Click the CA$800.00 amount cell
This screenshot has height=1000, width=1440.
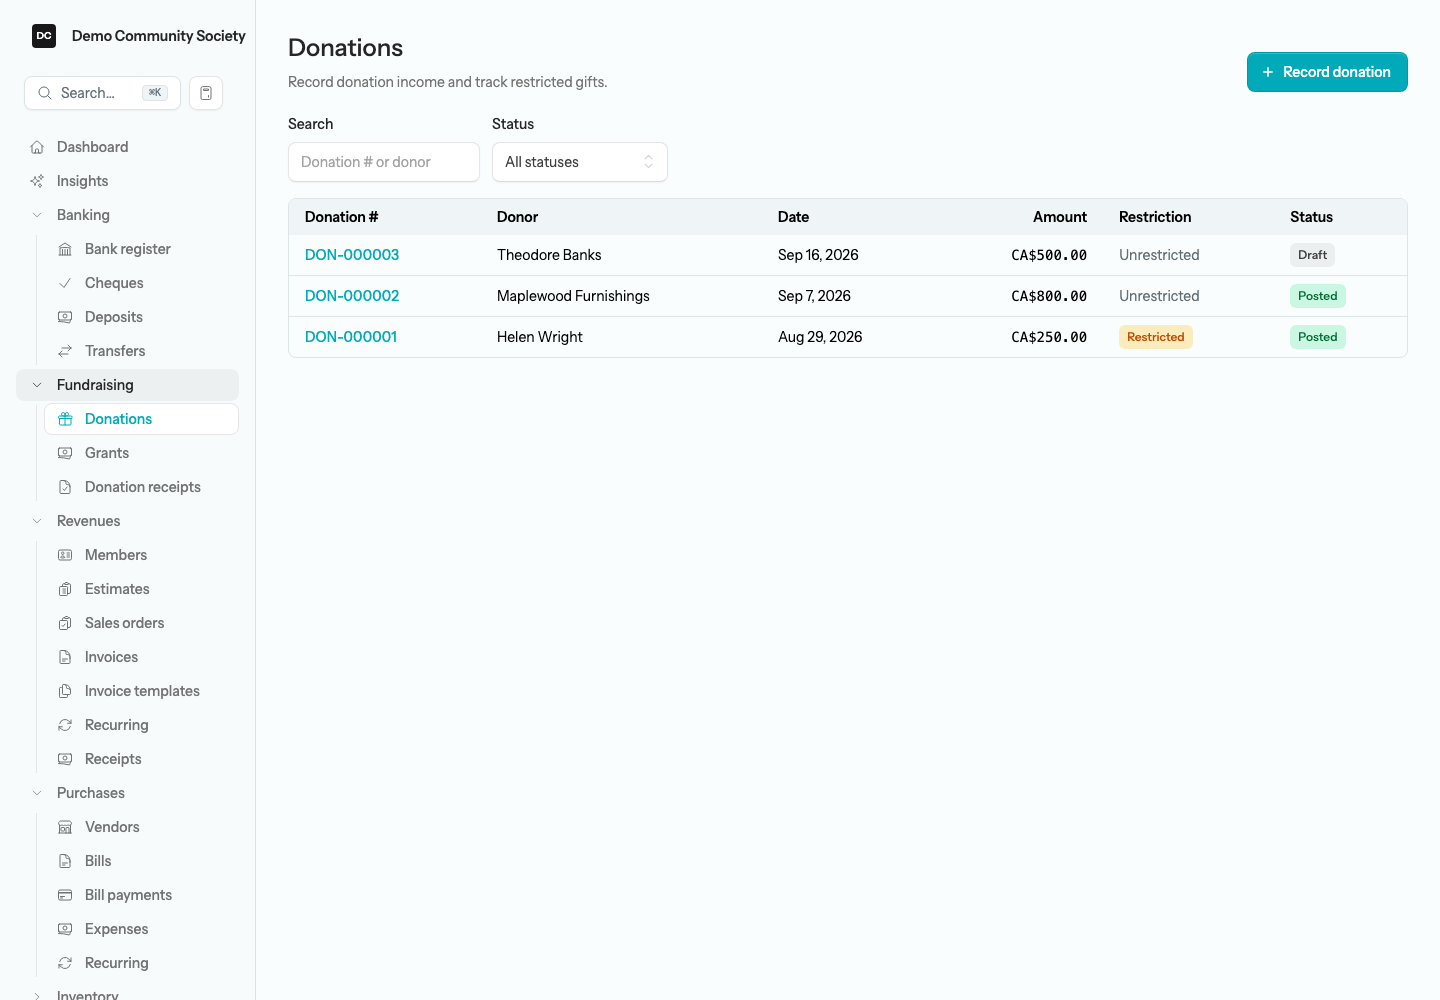pos(1049,296)
